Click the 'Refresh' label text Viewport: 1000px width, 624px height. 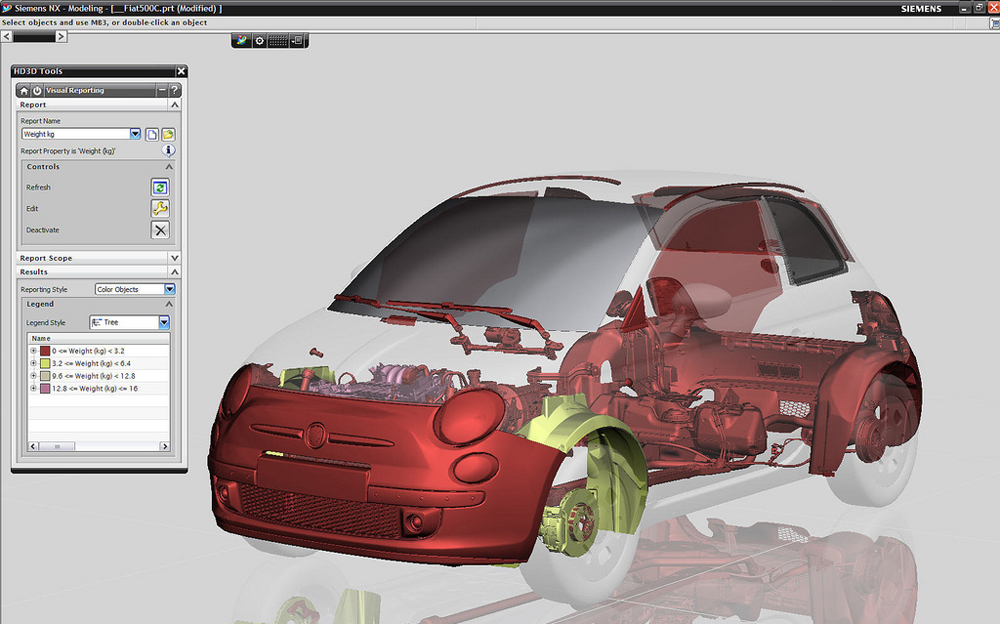[38, 188]
